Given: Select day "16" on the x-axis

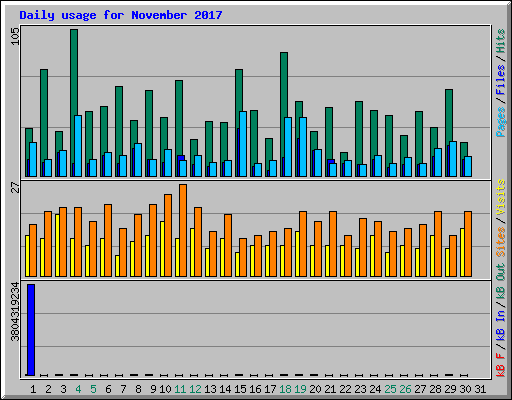Looking at the screenshot, I should (255, 389).
